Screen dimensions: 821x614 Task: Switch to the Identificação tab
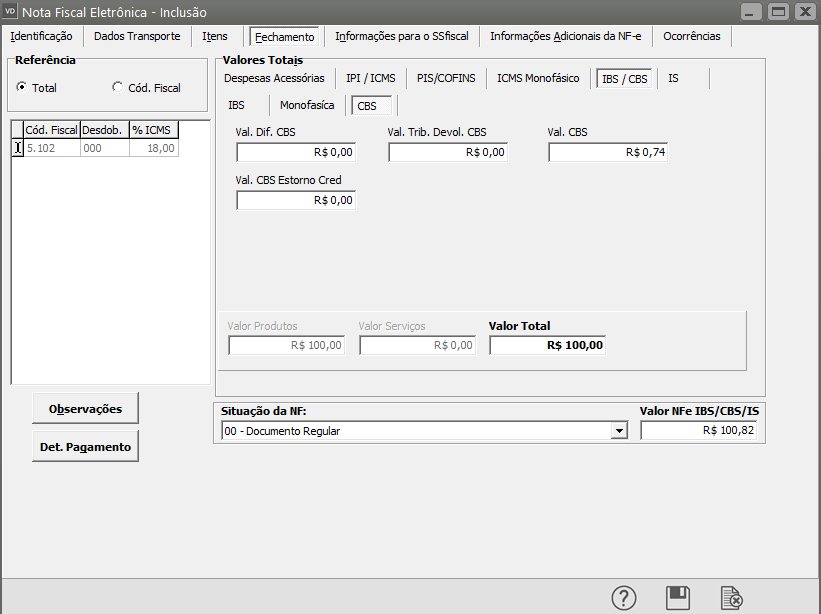click(x=41, y=36)
